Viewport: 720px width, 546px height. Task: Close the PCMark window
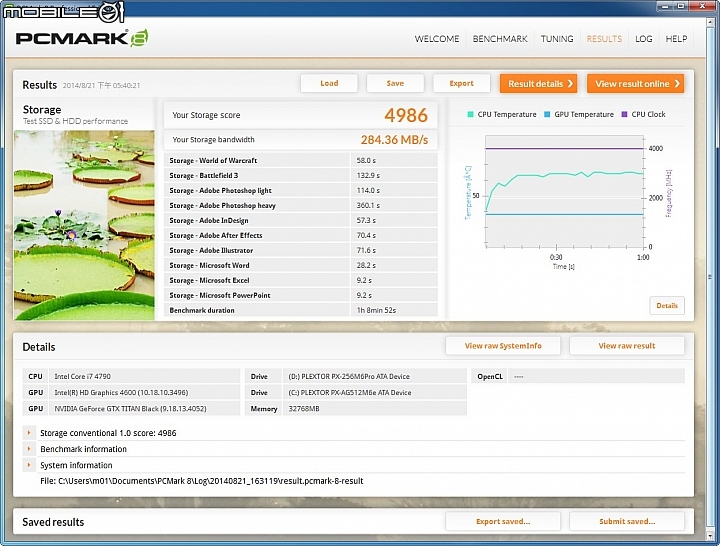pos(703,6)
